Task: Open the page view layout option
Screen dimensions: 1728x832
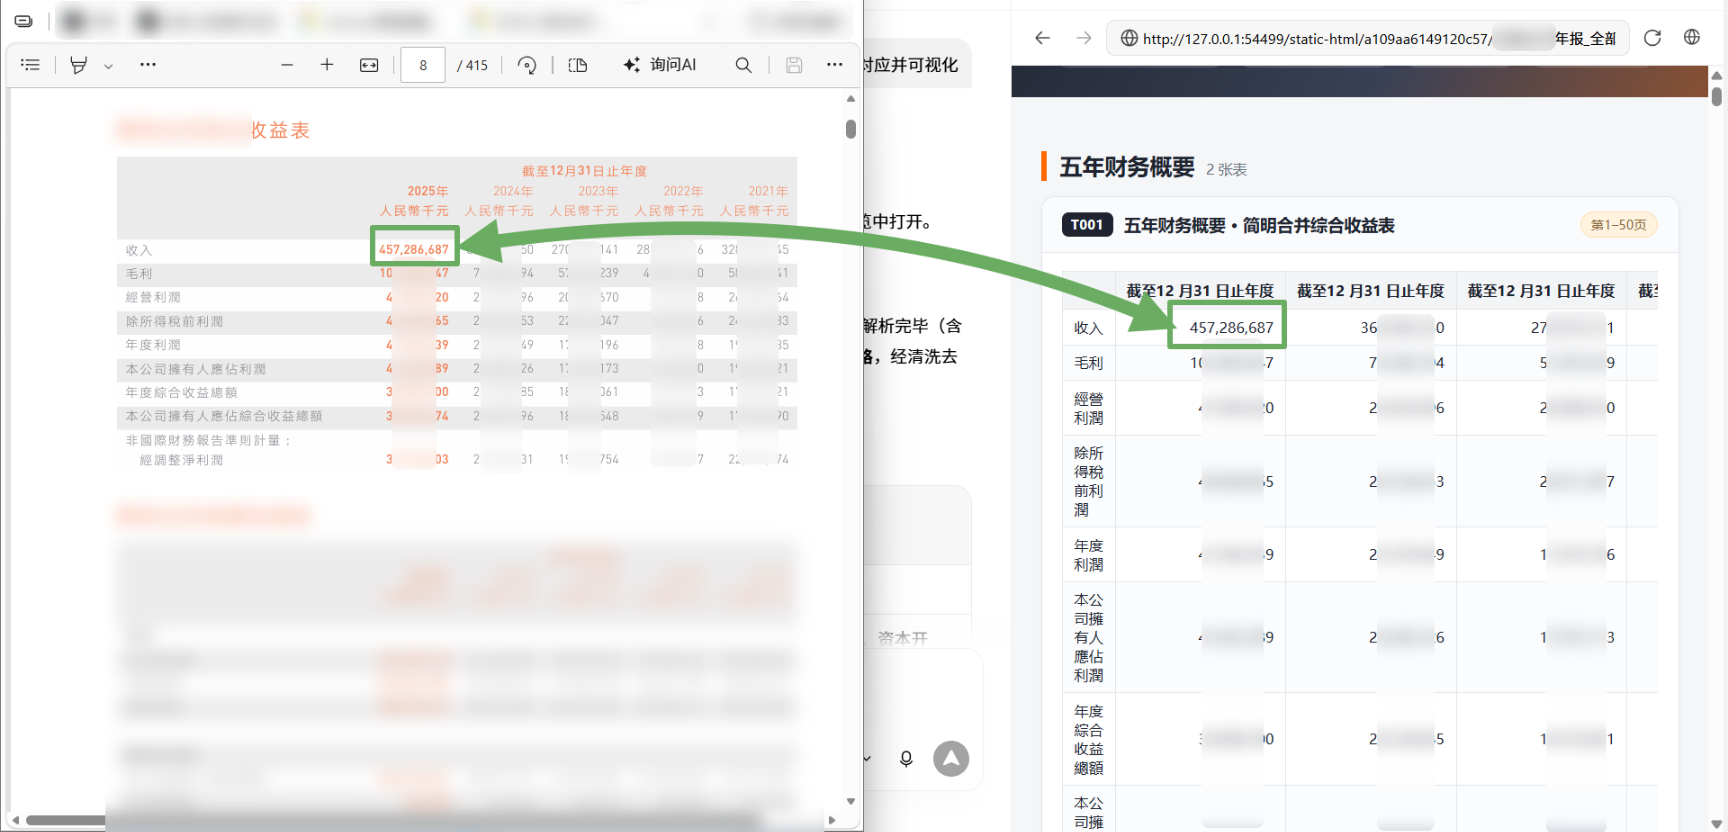Action: click(x=578, y=65)
